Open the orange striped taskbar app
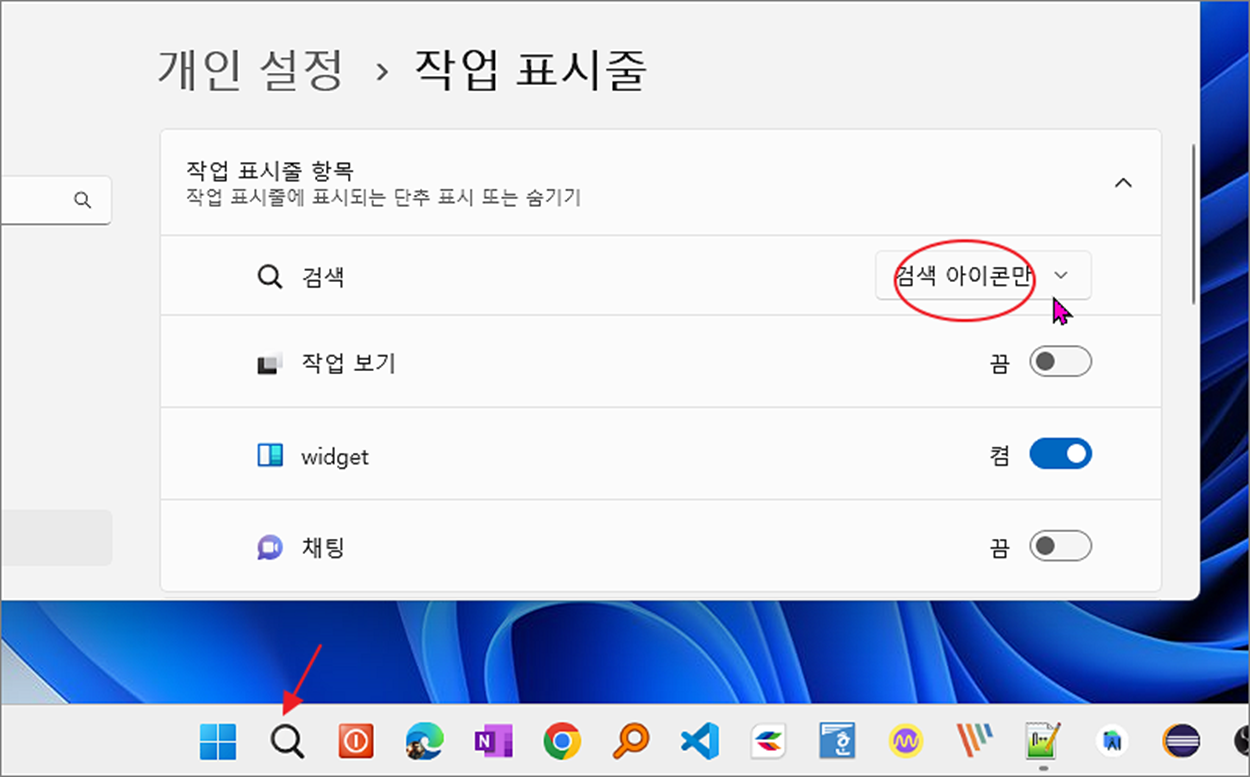 point(974,742)
